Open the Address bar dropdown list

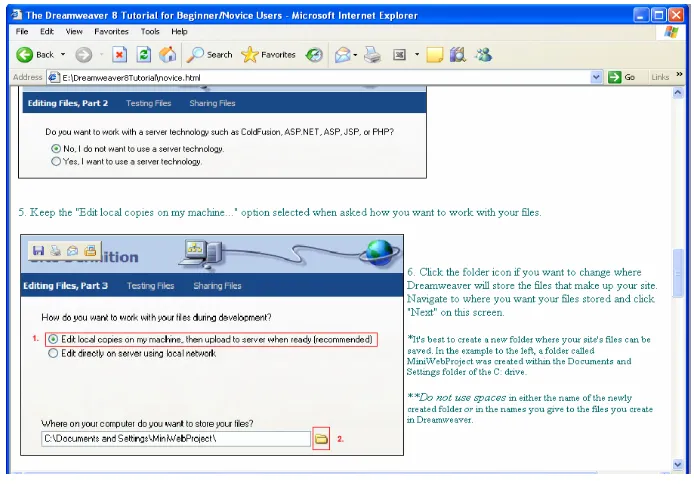click(596, 77)
